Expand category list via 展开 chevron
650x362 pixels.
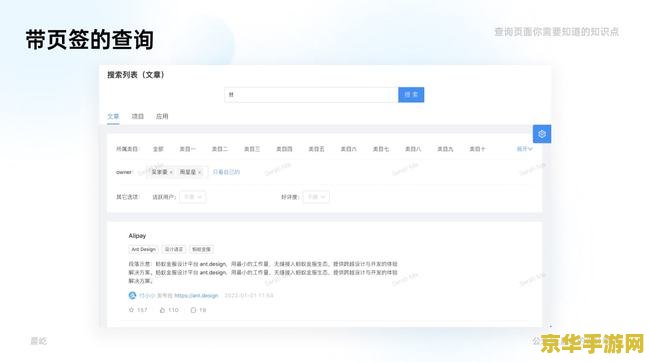point(524,149)
